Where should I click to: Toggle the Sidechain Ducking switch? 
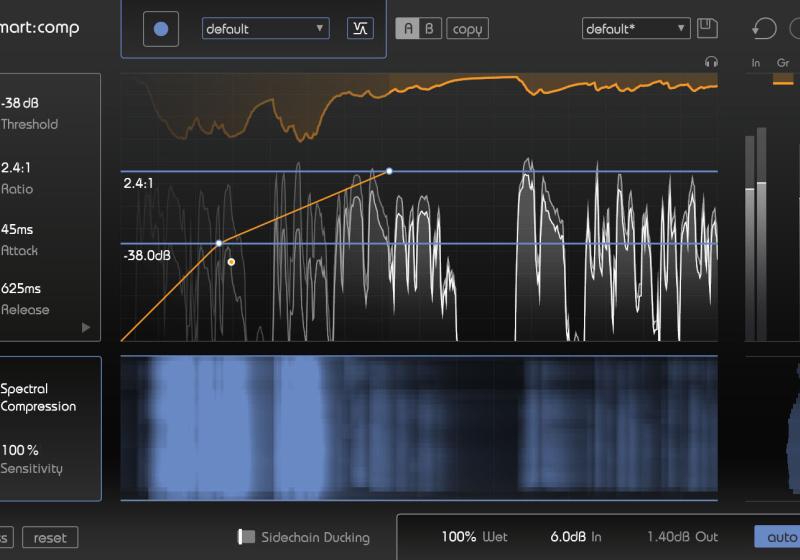(x=246, y=537)
